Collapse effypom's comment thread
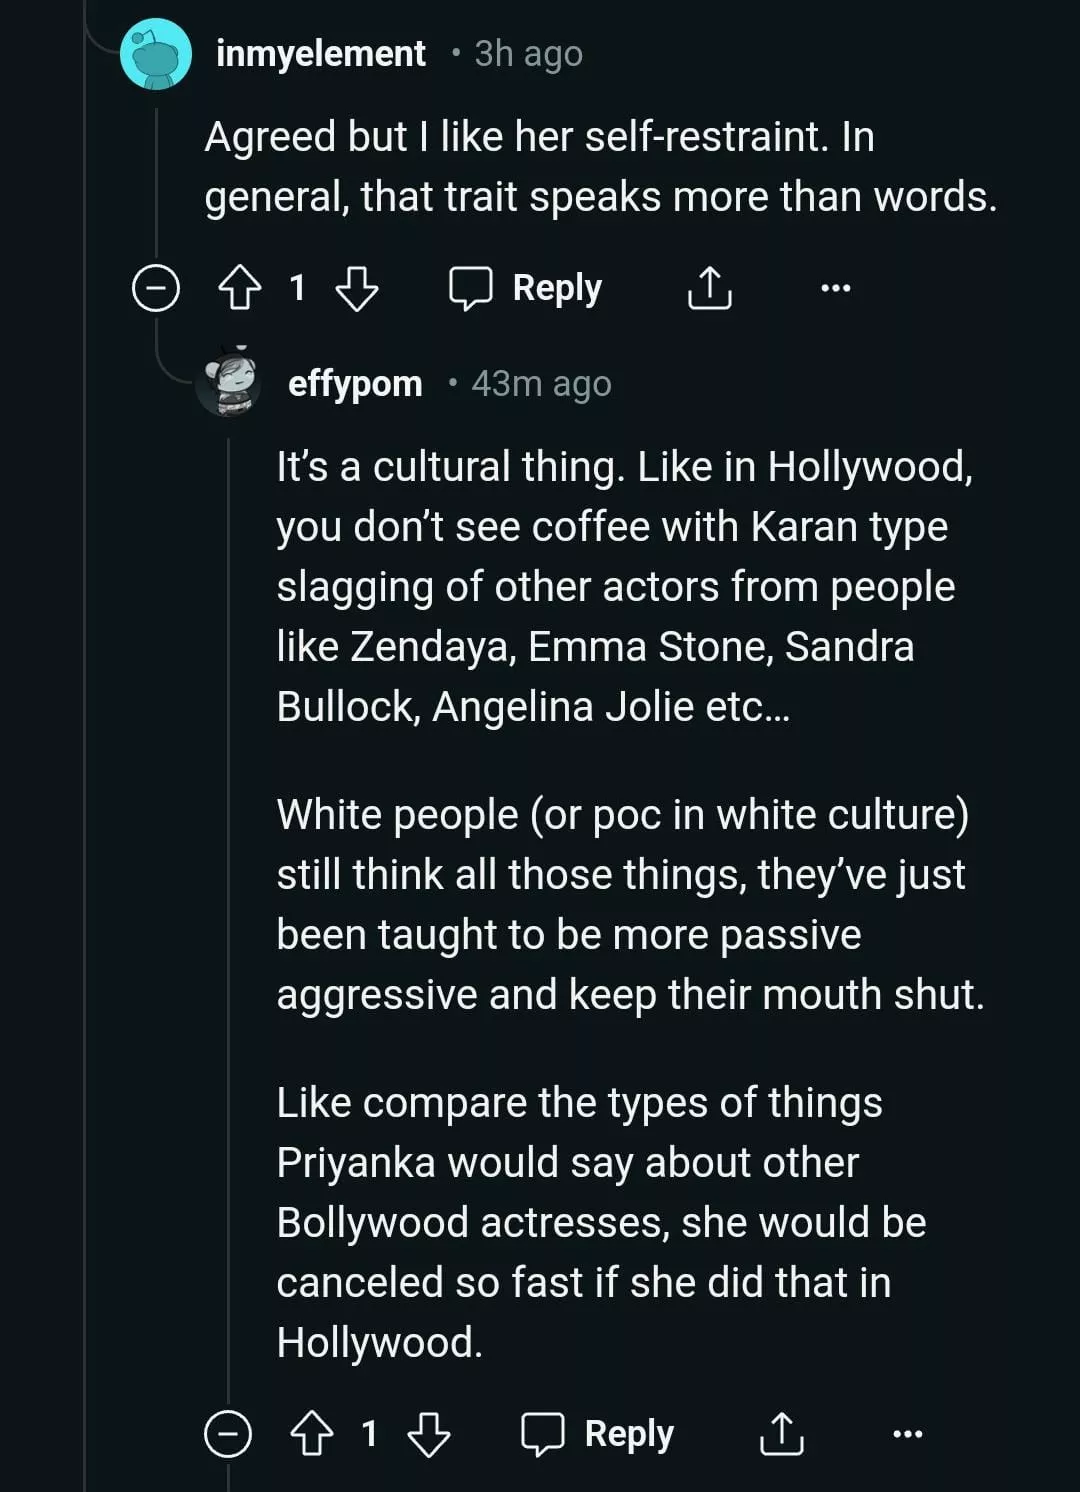The width and height of the screenshot is (1080, 1492). 228,1435
